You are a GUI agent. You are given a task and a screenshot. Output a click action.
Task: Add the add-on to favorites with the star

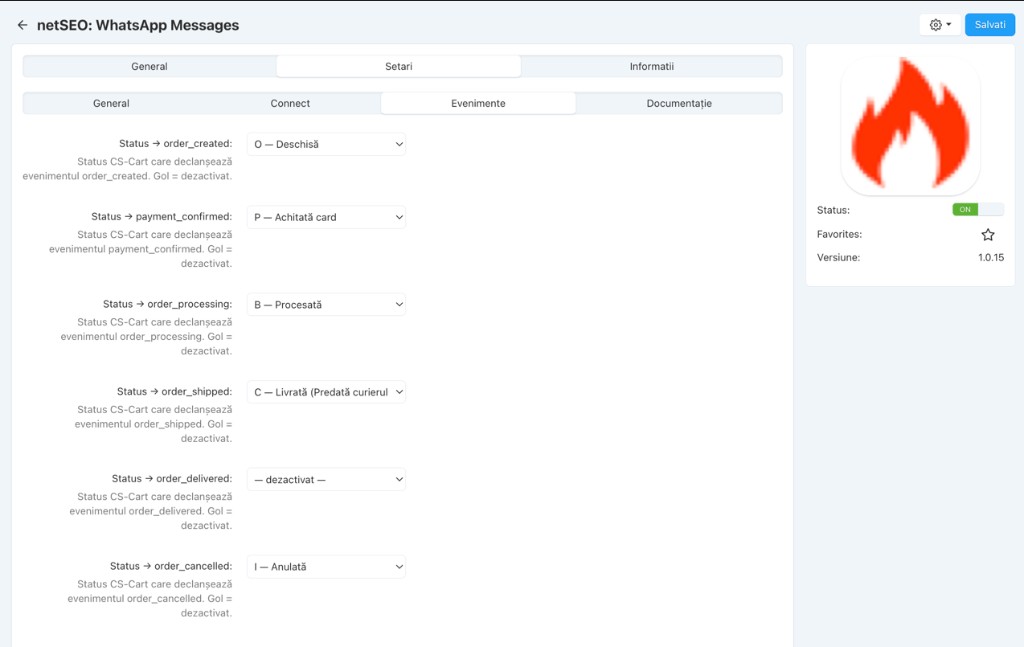987,234
